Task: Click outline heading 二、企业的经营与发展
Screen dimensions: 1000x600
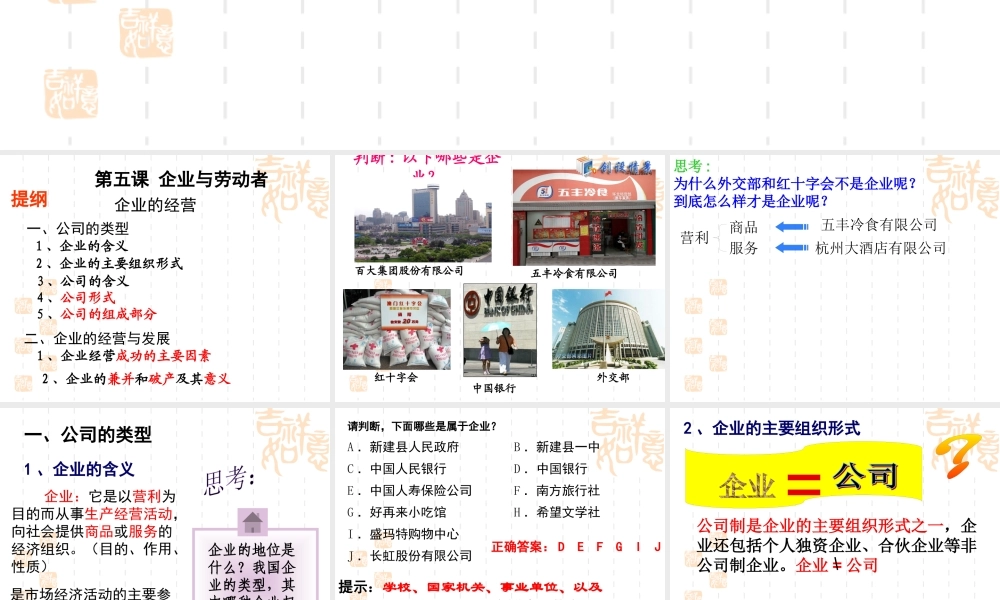Action: 97,338
